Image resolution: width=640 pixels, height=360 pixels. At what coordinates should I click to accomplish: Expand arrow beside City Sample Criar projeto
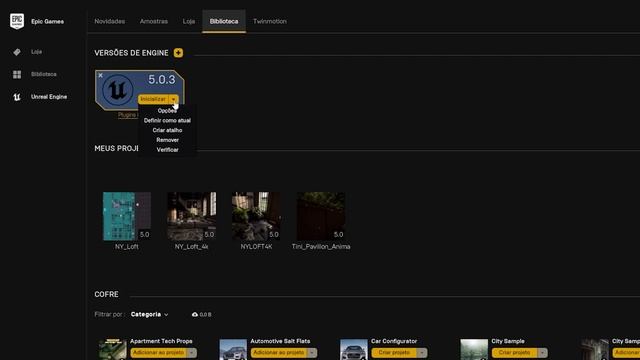[542, 353]
